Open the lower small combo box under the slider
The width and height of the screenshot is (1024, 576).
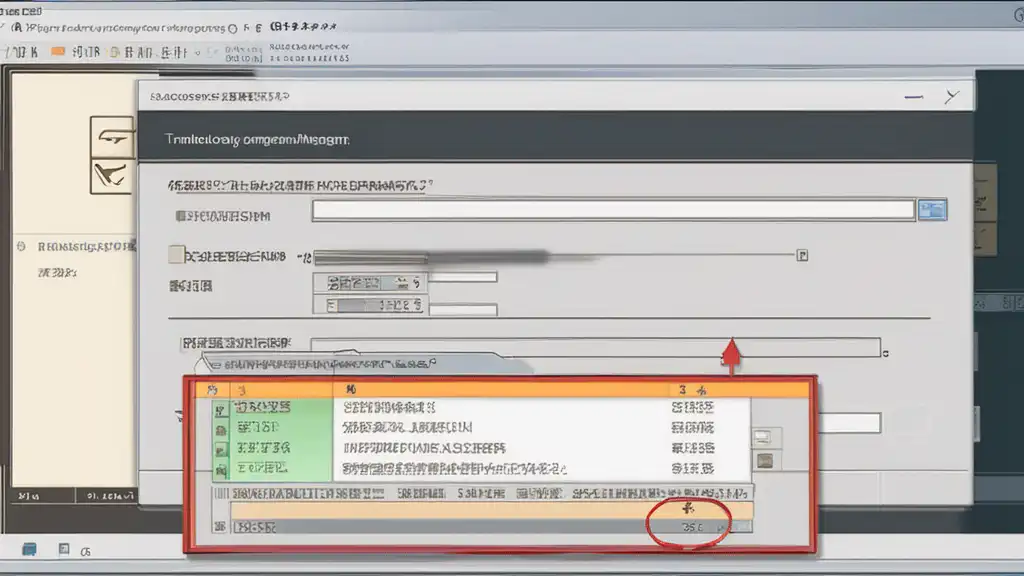[x=370, y=305]
